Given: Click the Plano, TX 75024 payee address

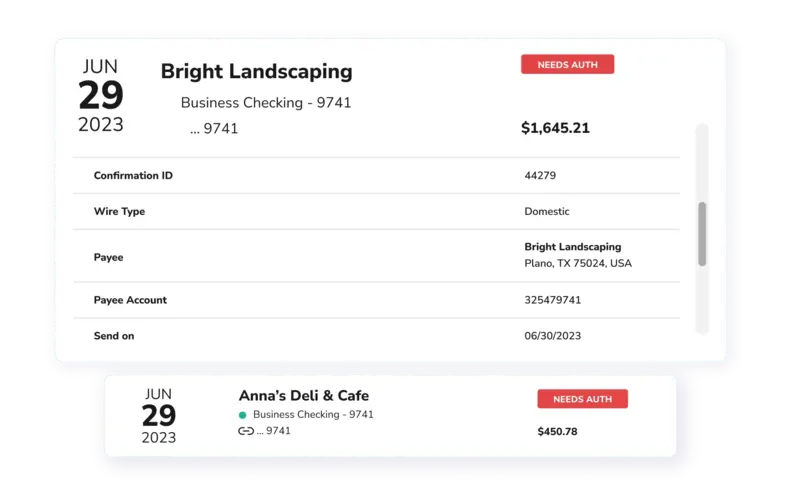Looking at the screenshot, I should click(x=578, y=264).
